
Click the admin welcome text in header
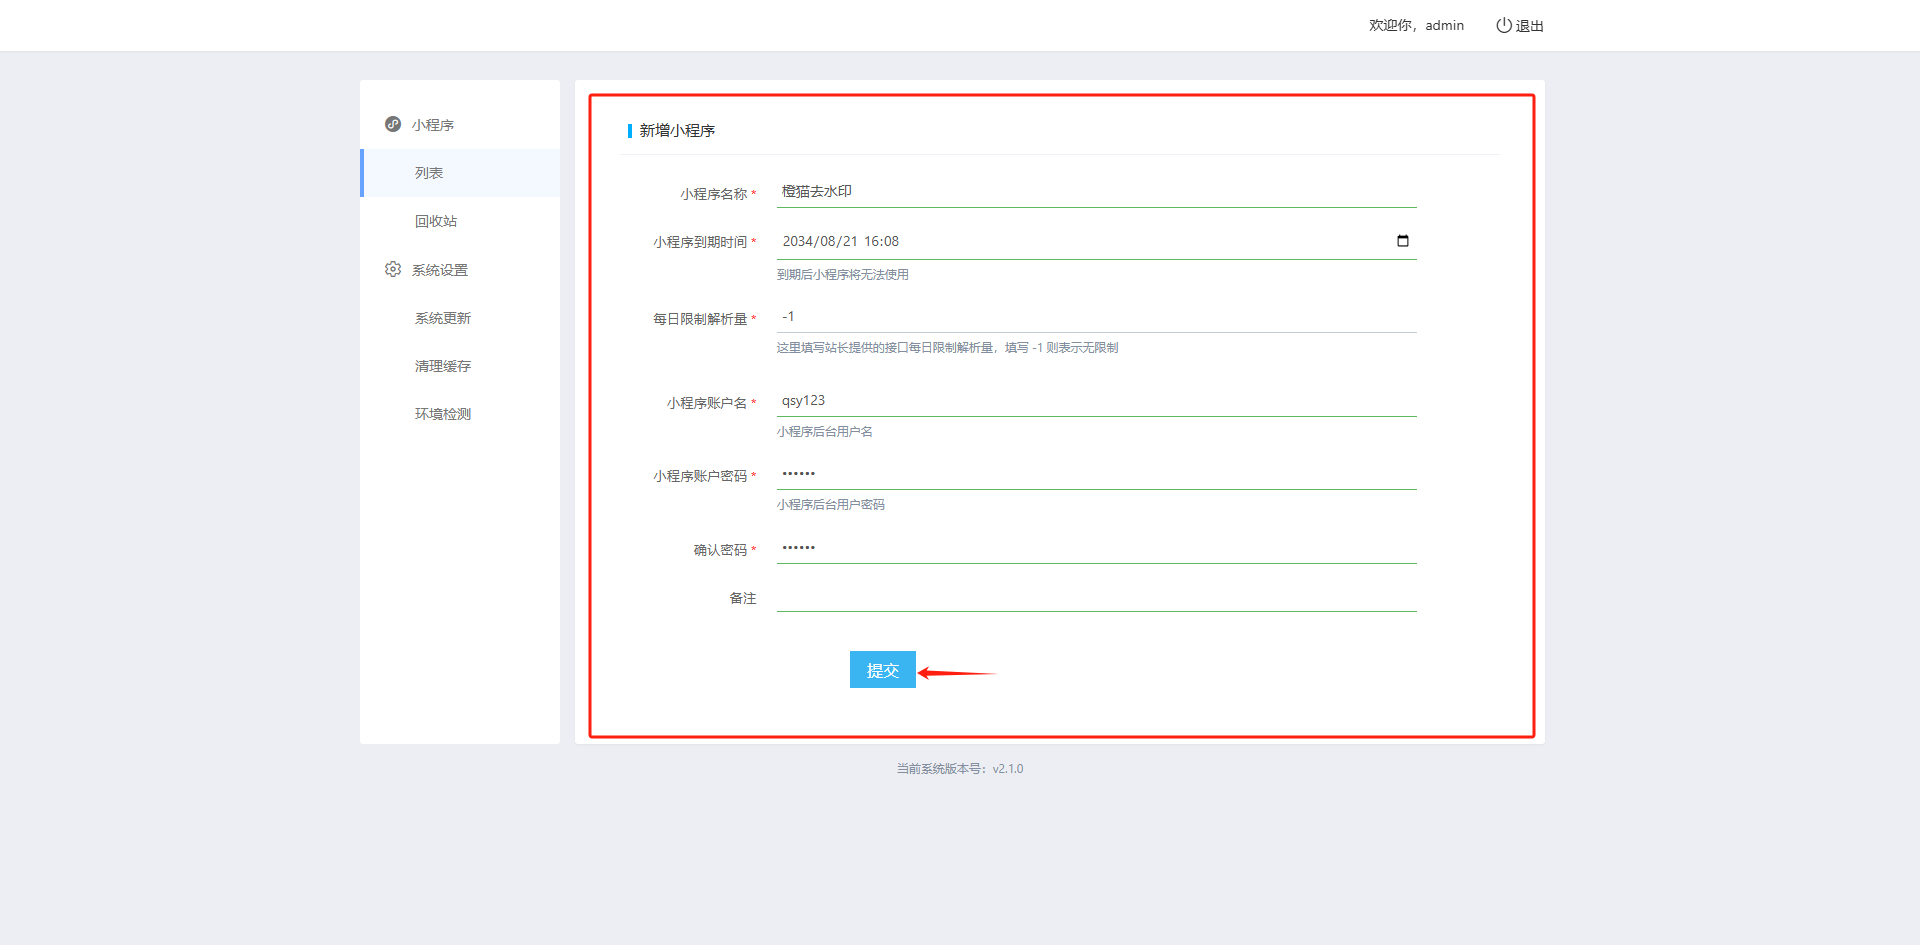pyautogui.click(x=1416, y=25)
